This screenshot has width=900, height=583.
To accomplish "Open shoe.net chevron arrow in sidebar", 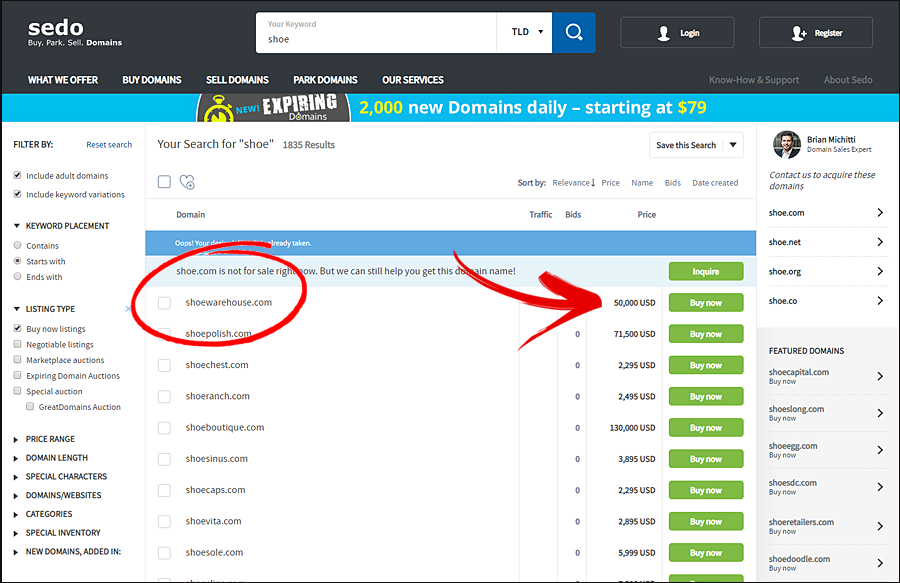I will pyautogui.click(x=880, y=242).
